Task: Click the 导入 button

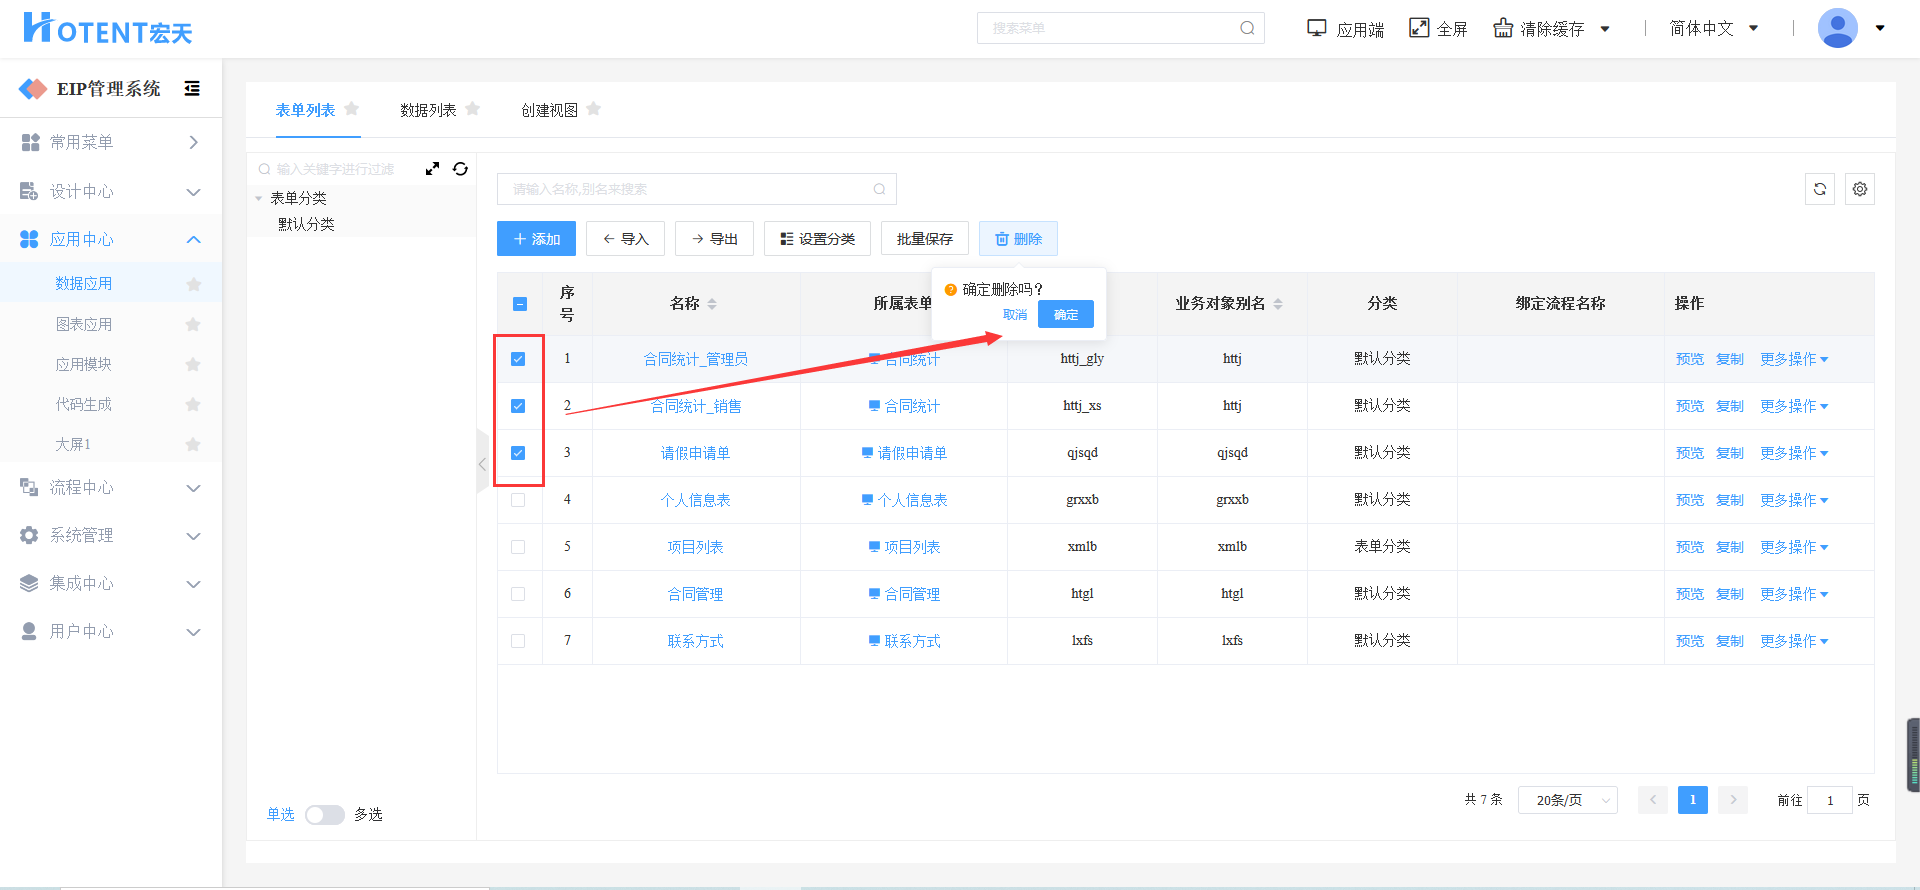Action: click(625, 239)
